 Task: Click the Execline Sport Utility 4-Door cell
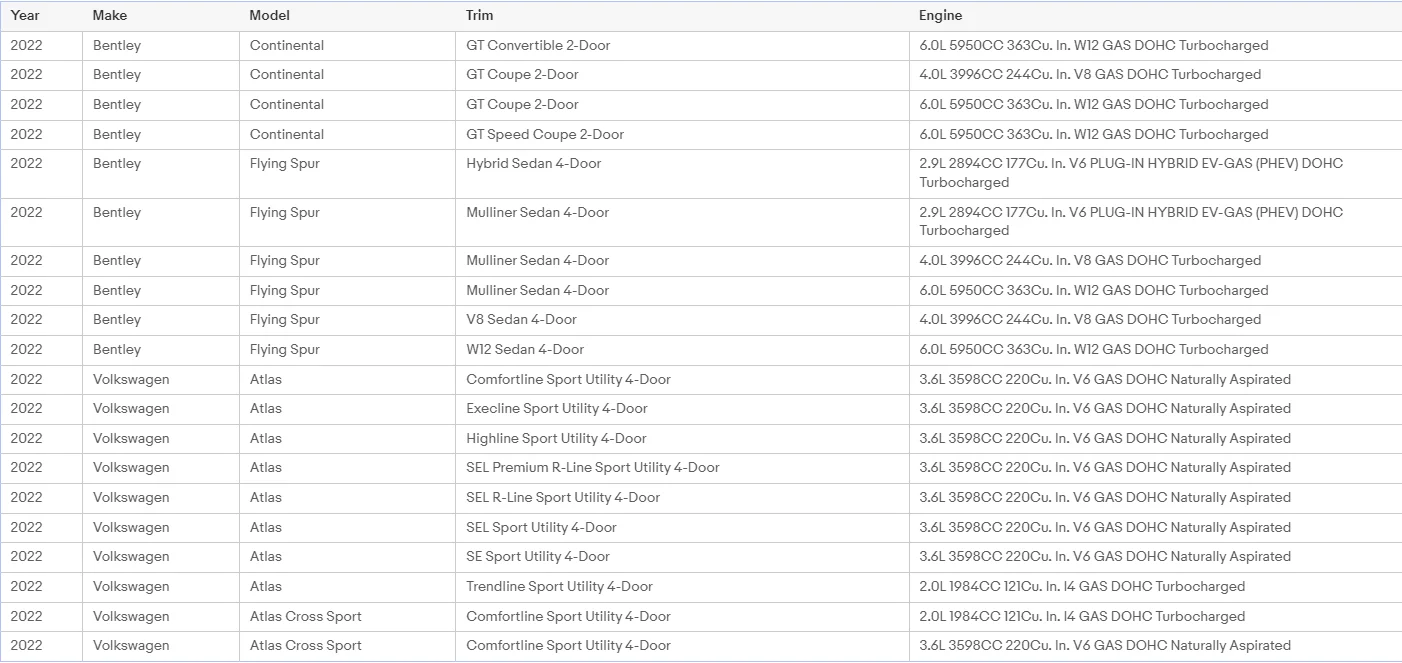pos(682,409)
